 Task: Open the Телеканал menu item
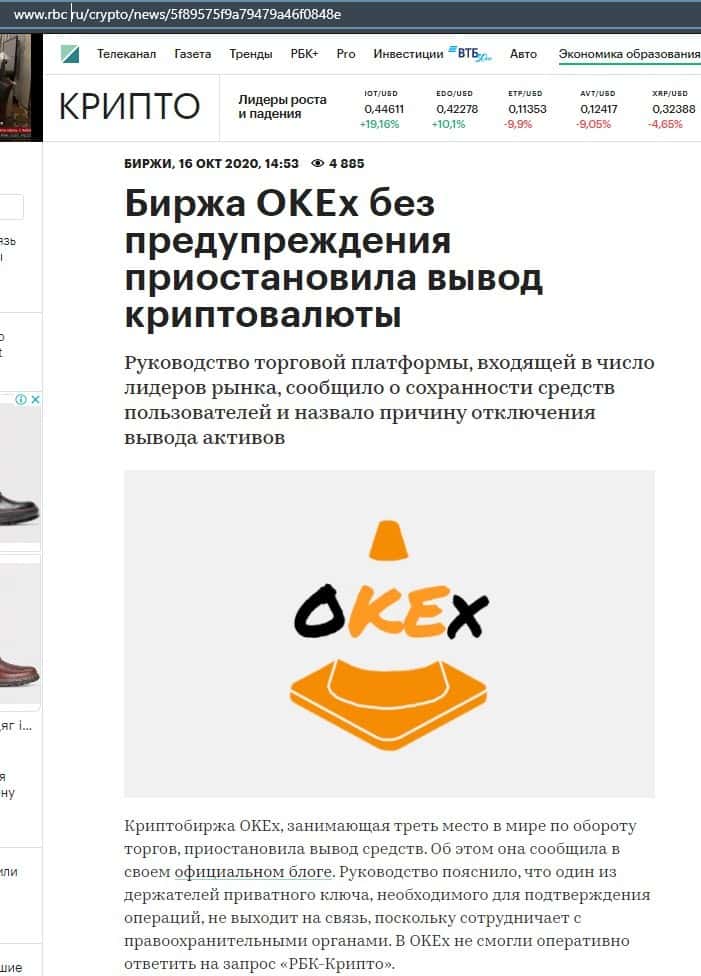pos(126,54)
